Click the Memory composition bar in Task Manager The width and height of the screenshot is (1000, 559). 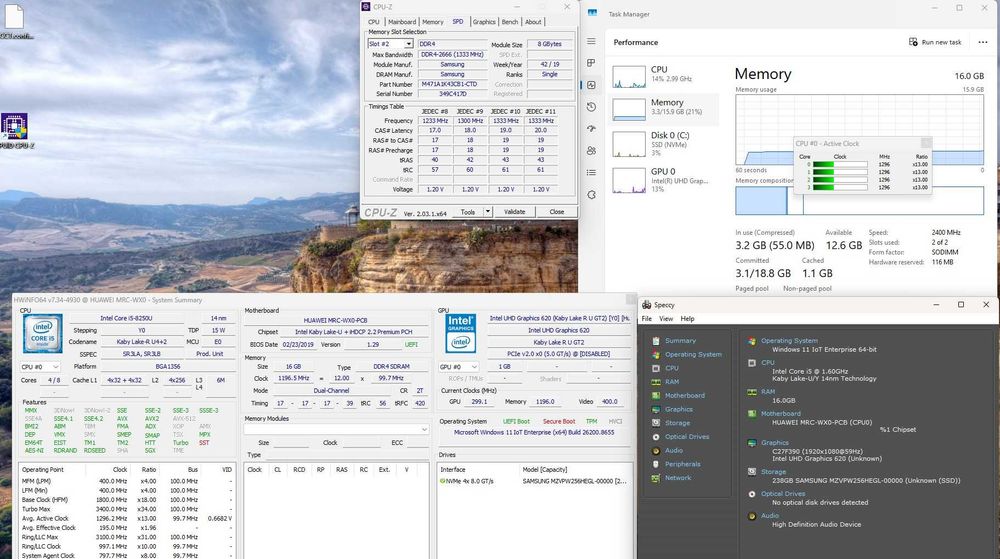859,201
